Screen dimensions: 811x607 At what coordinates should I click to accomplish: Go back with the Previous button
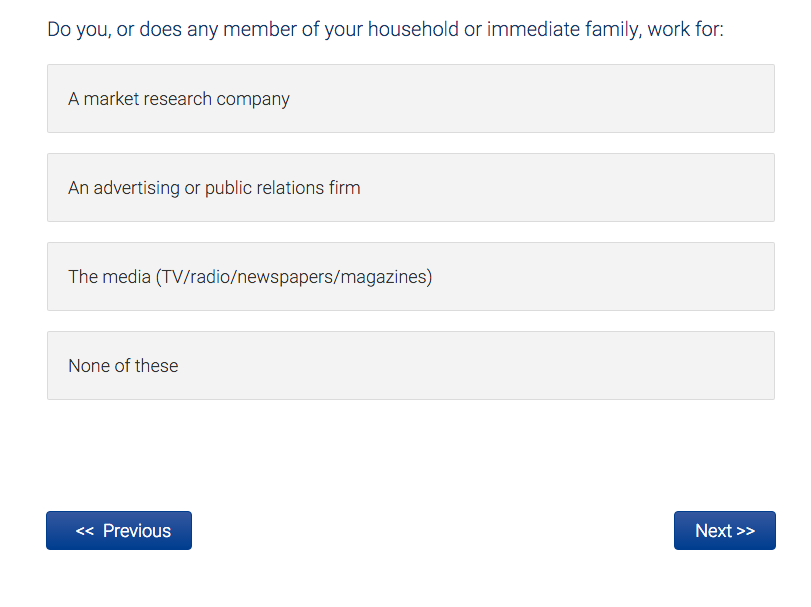tap(119, 531)
